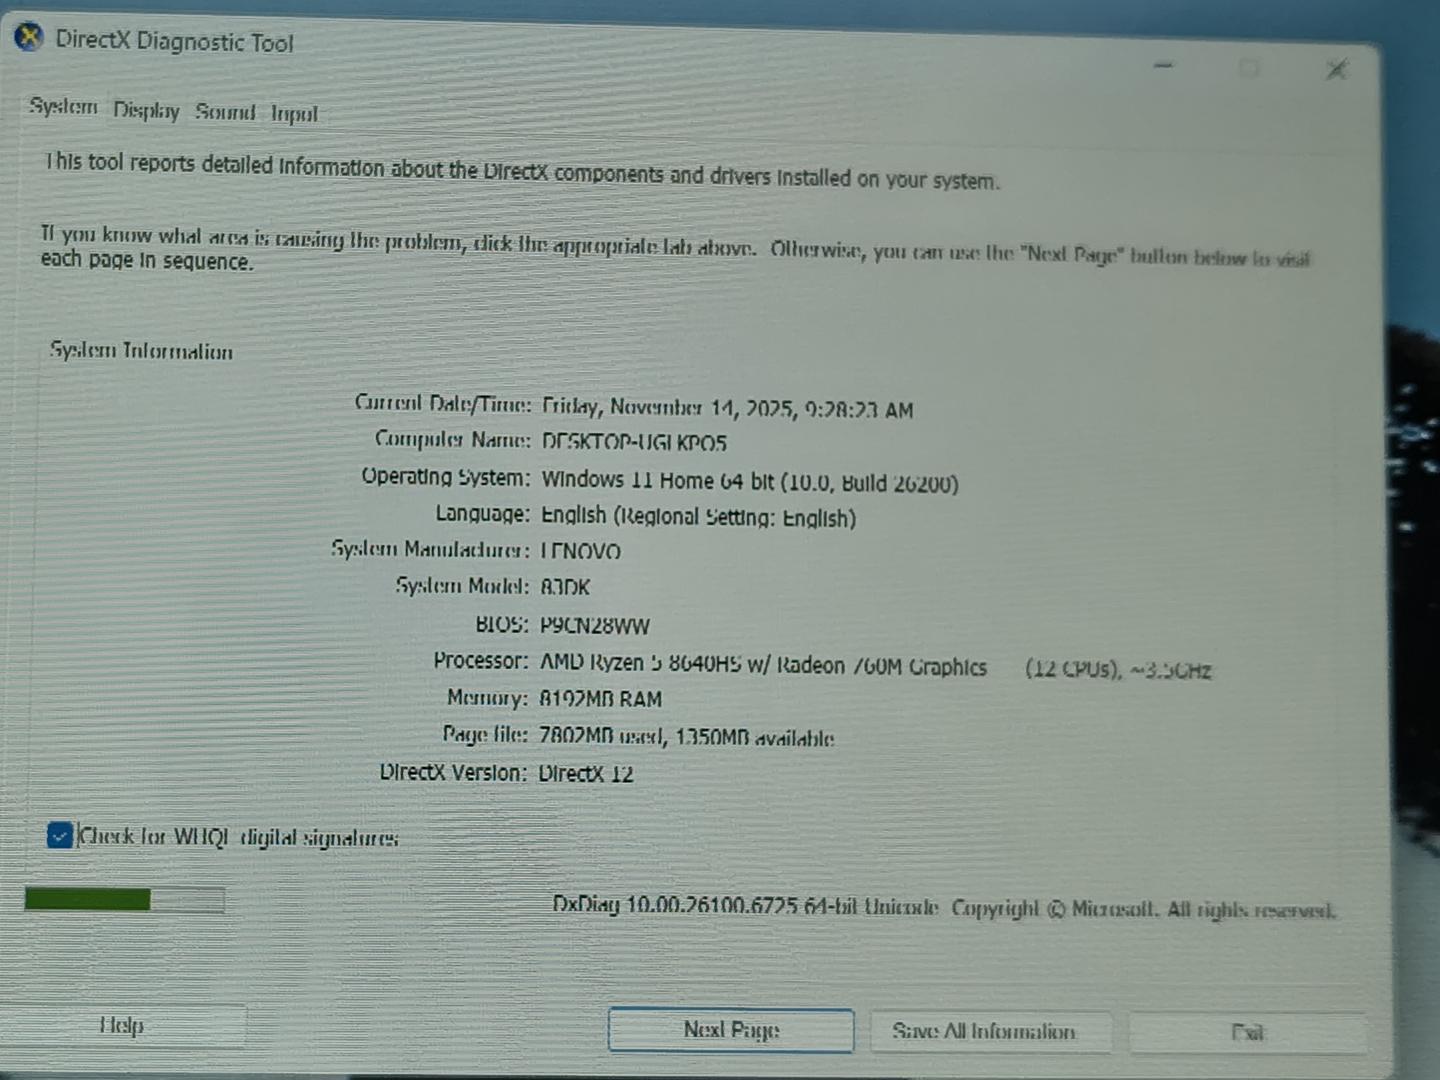Click the Exit button

[x=1247, y=1032]
